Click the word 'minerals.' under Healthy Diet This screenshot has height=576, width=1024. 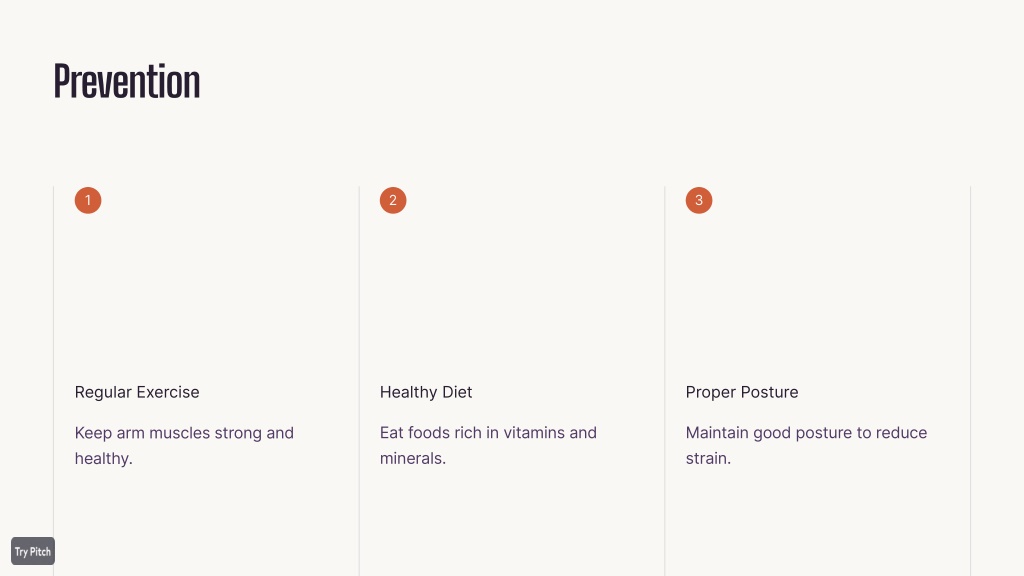pos(413,458)
